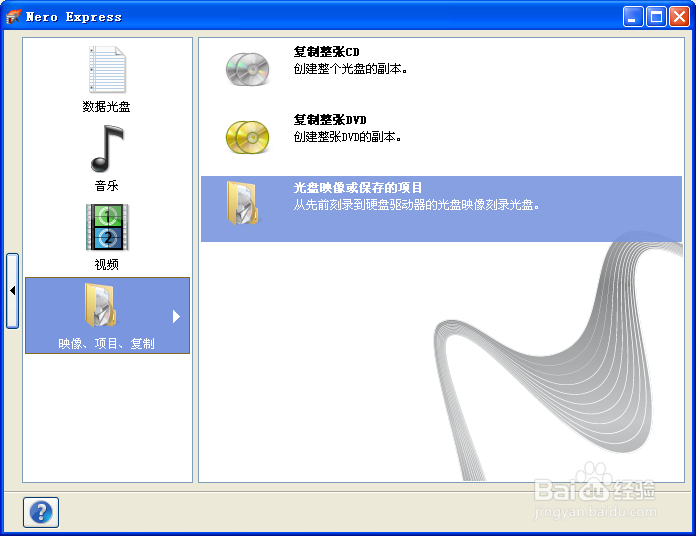696x536 pixels.
Task: Select the 视频 category label
Action: (x=107, y=264)
